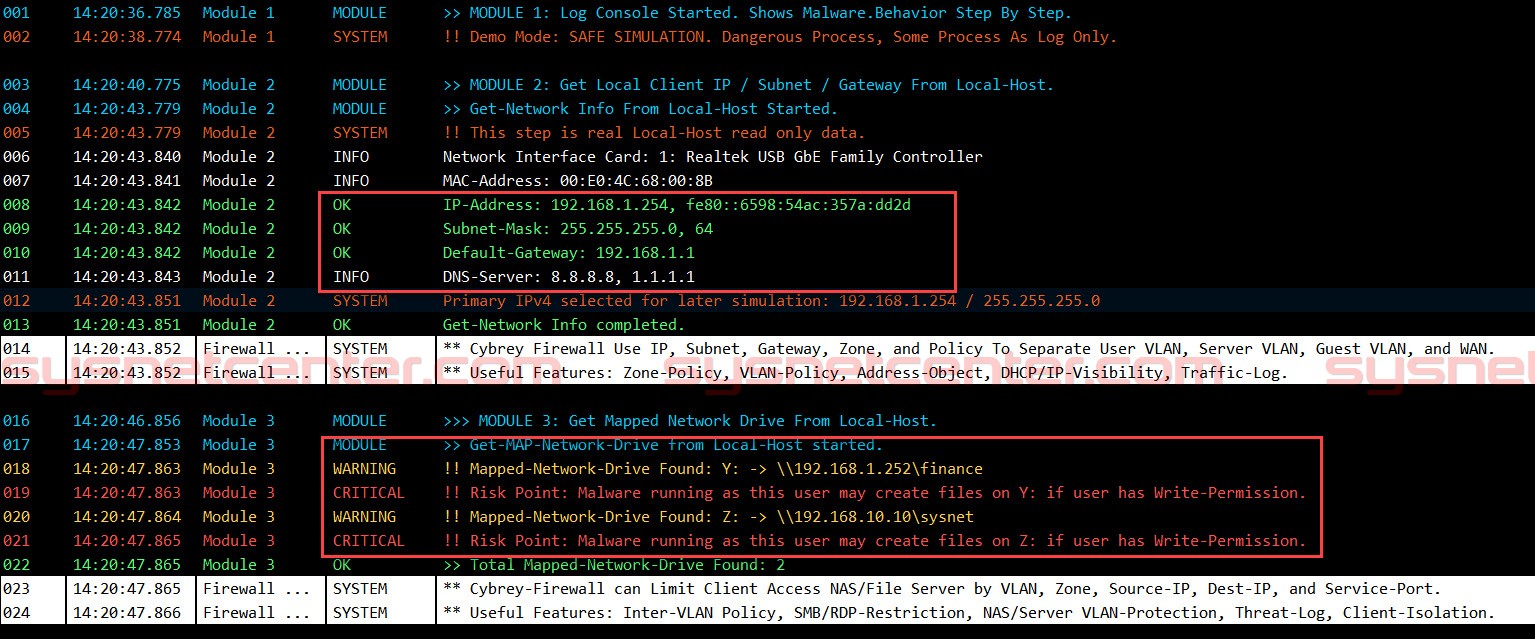
Task: Click timestamp 14:20:40.775
Action: tap(127, 85)
